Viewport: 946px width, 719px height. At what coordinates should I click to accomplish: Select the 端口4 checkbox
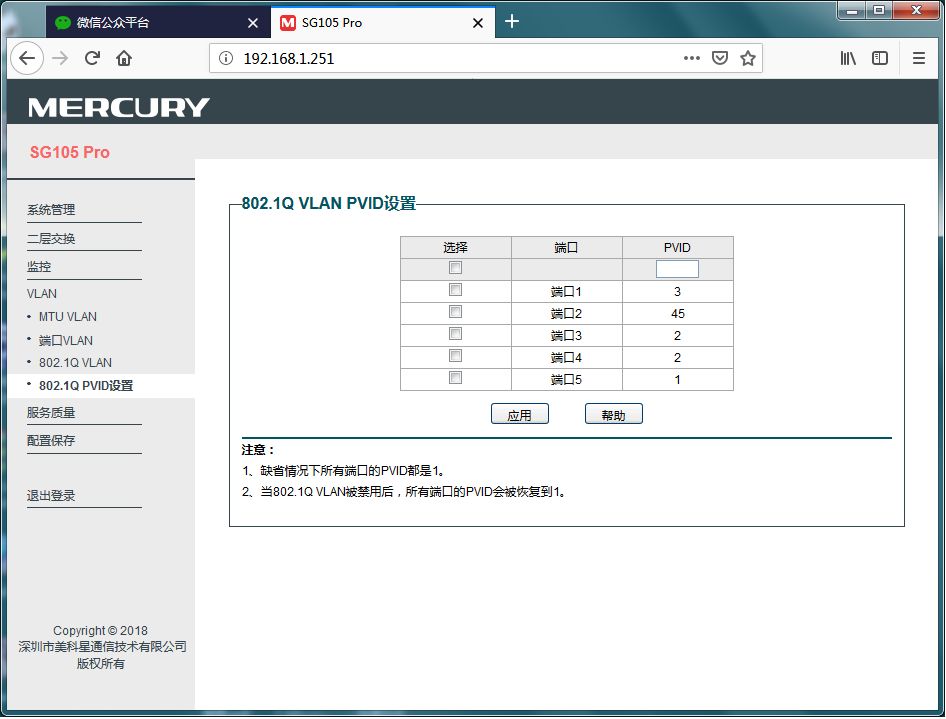tap(456, 356)
